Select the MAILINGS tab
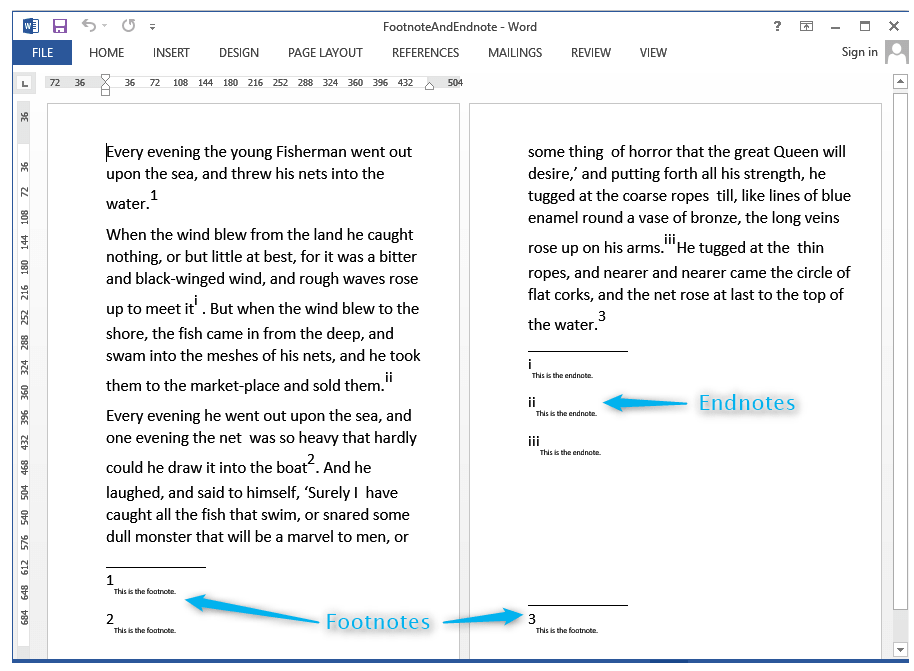 (514, 52)
